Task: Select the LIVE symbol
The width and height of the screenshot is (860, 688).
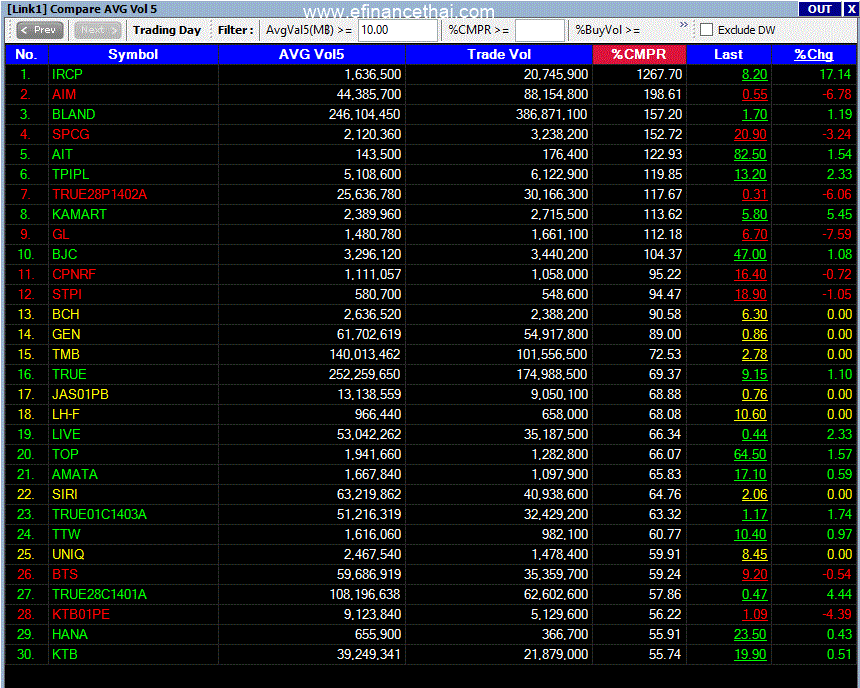Action: [x=66, y=435]
